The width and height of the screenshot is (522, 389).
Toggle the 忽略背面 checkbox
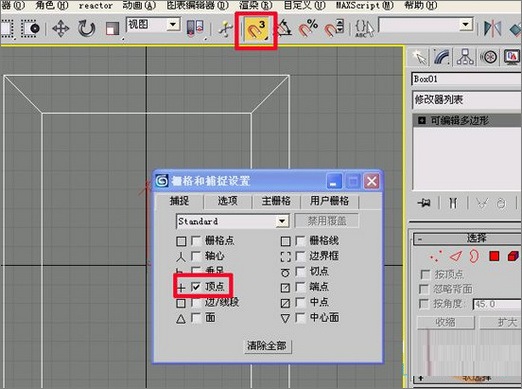pyautogui.click(x=424, y=289)
